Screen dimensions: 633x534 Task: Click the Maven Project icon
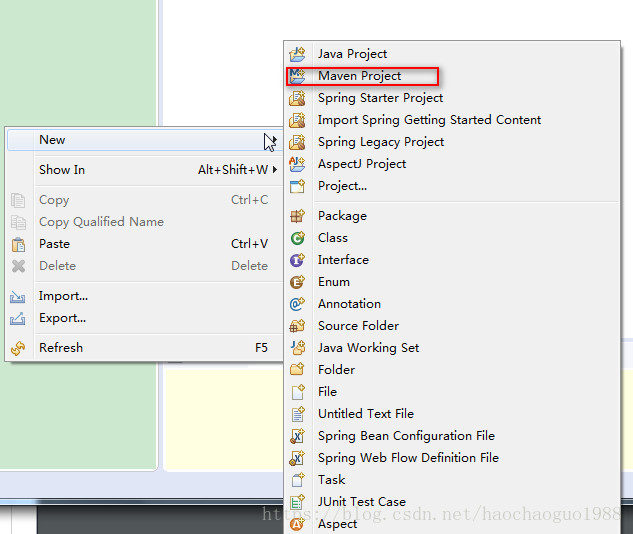tap(298, 76)
